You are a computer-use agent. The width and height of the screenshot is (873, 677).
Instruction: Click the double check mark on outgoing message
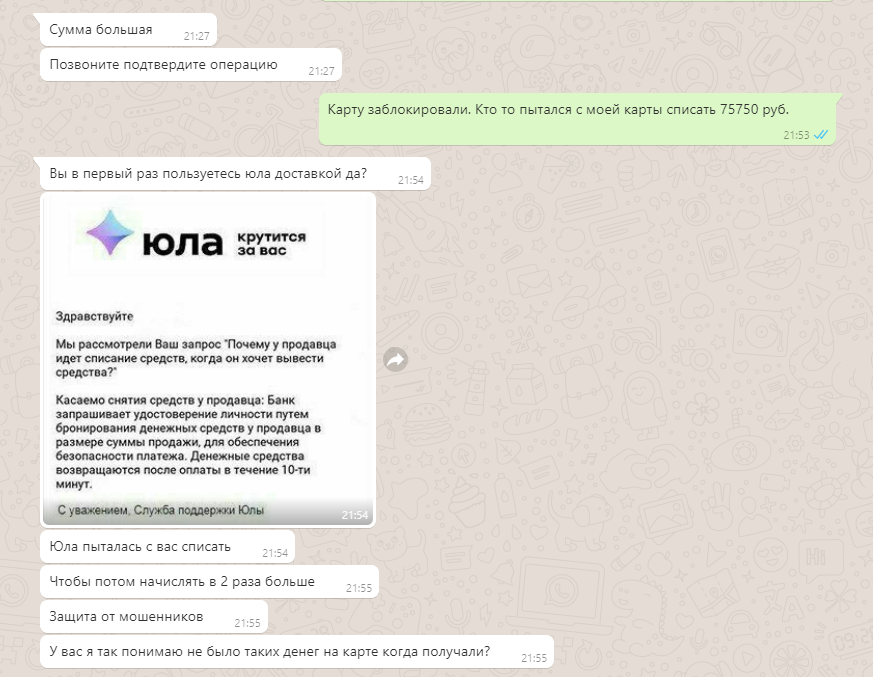pos(821,135)
